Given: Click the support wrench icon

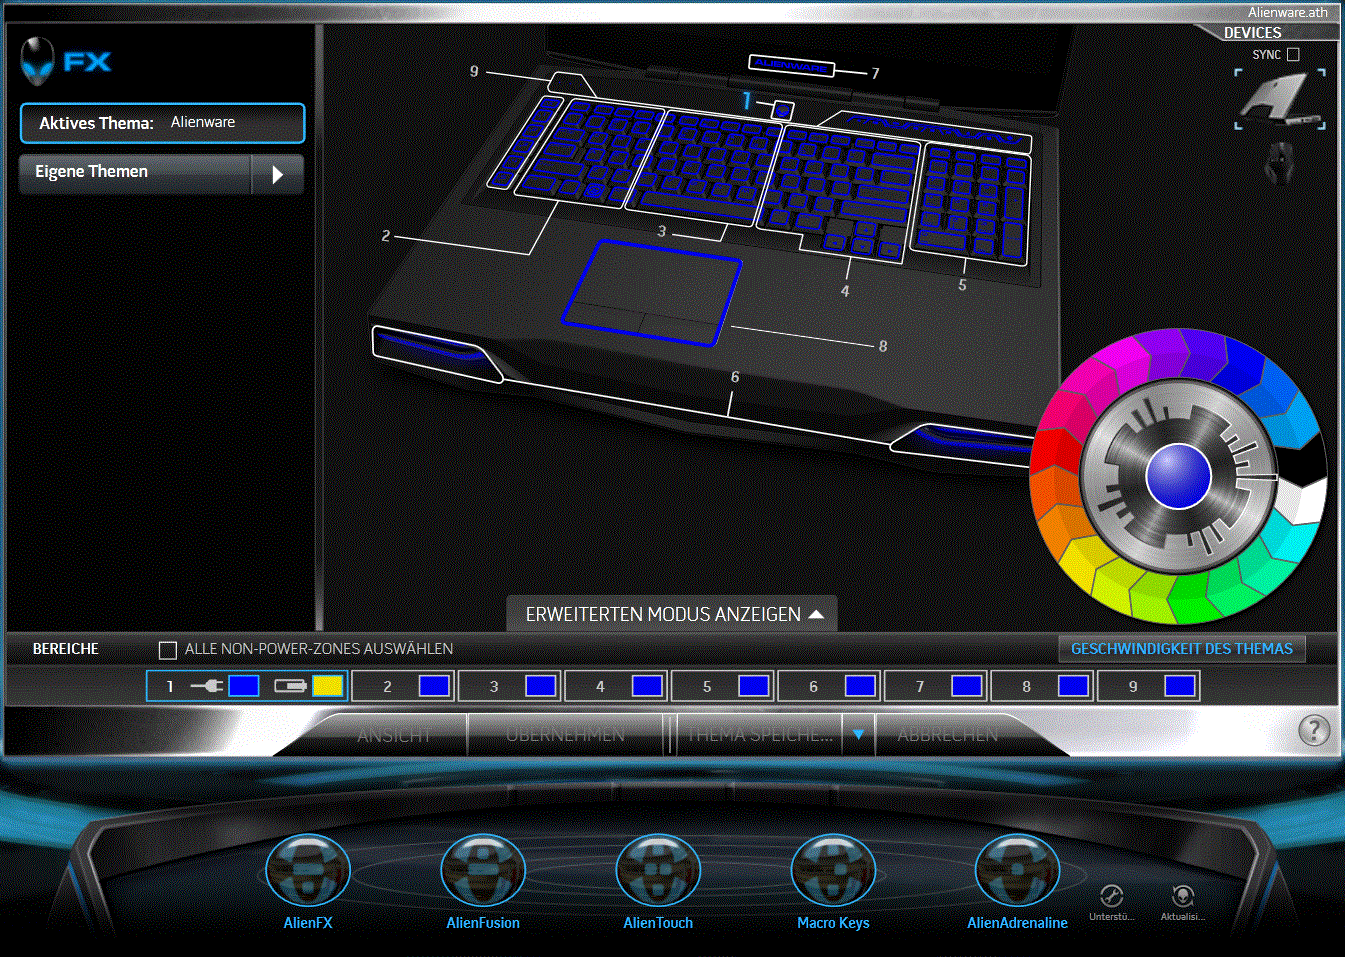Looking at the screenshot, I should 1111,896.
